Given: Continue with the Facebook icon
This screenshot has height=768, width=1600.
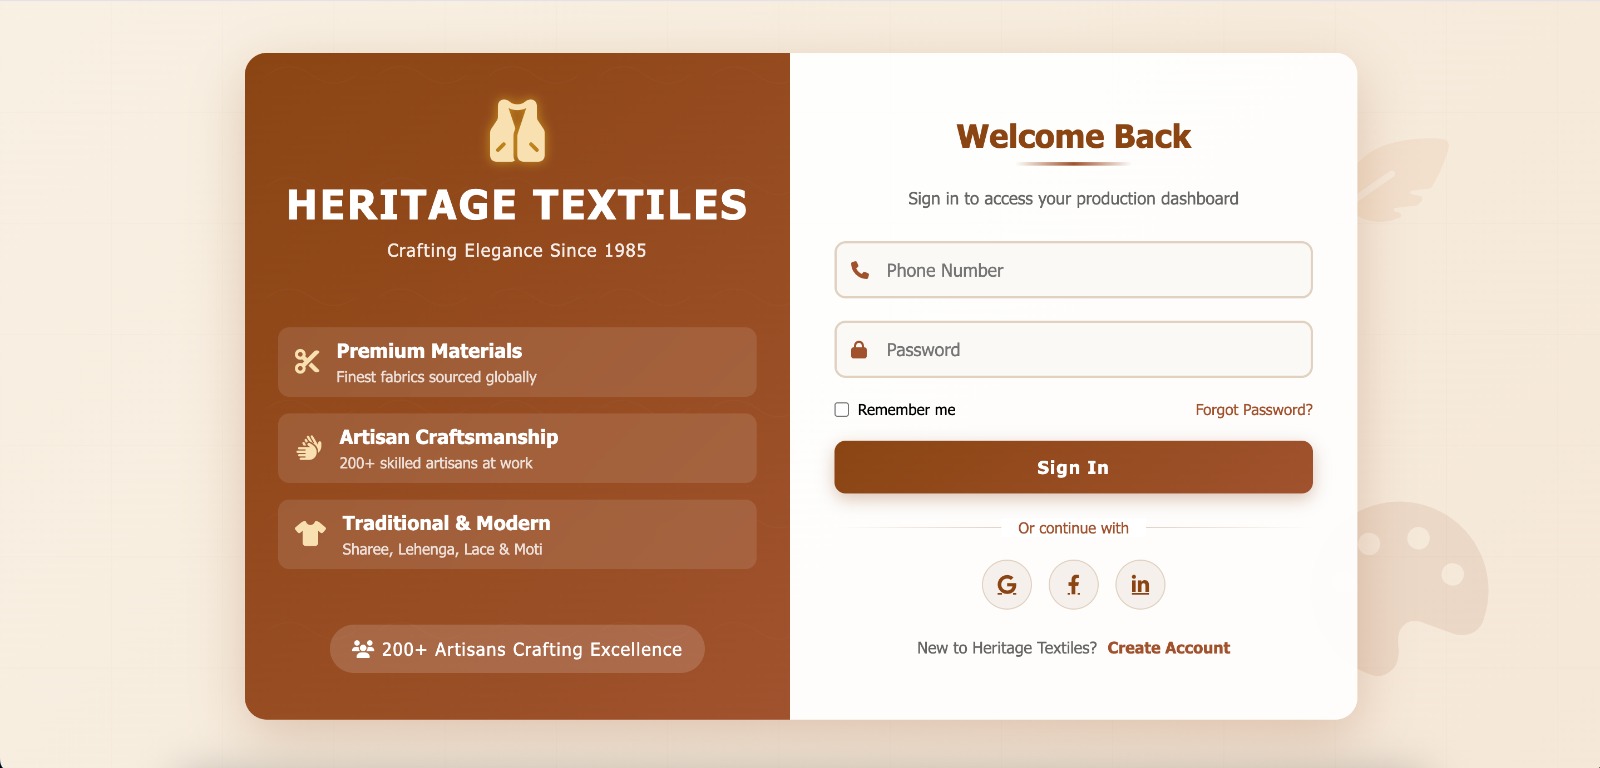Looking at the screenshot, I should 1073,585.
